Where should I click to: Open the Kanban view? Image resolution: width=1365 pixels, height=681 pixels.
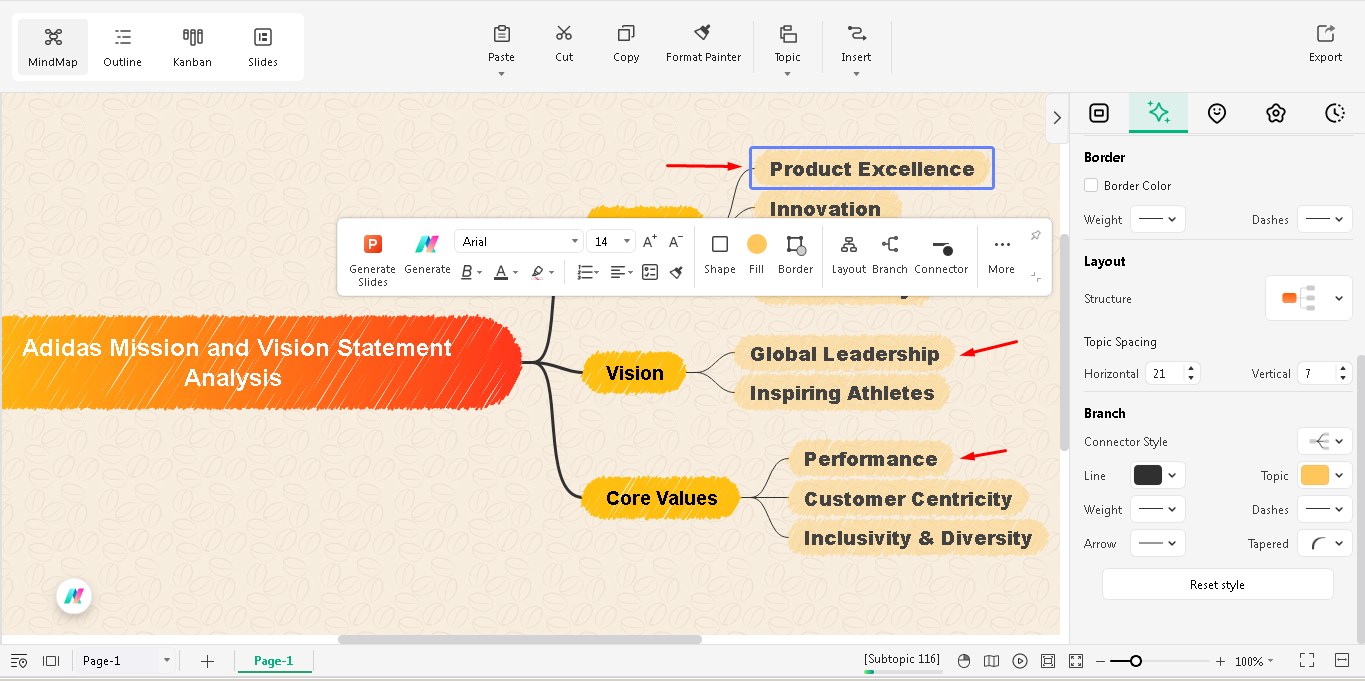click(x=192, y=47)
